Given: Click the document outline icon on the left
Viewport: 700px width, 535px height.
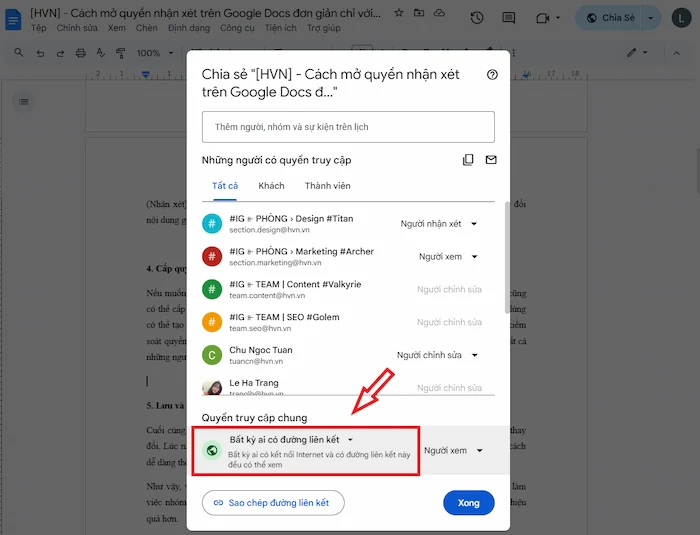Looking at the screenshot, I should tap(25, 101).
